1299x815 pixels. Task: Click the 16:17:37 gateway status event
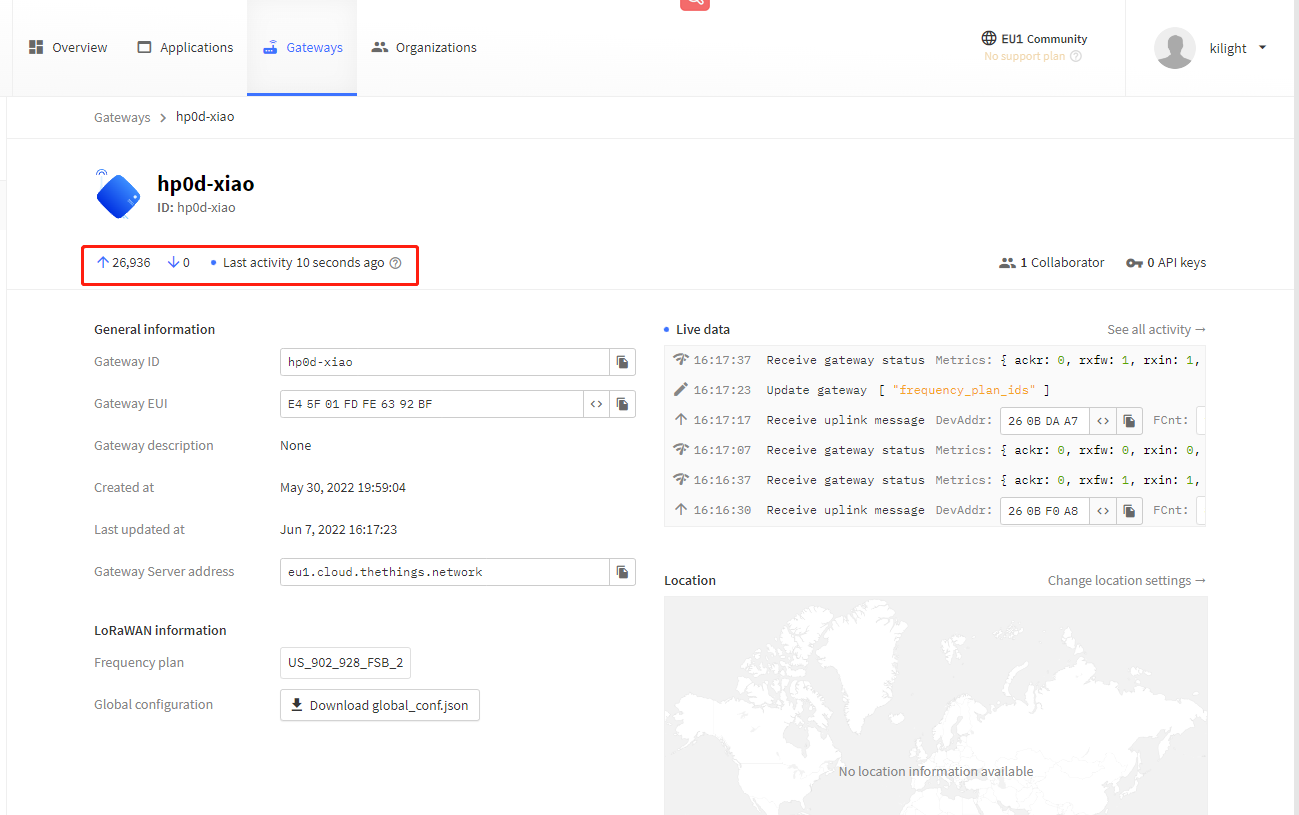935,360
